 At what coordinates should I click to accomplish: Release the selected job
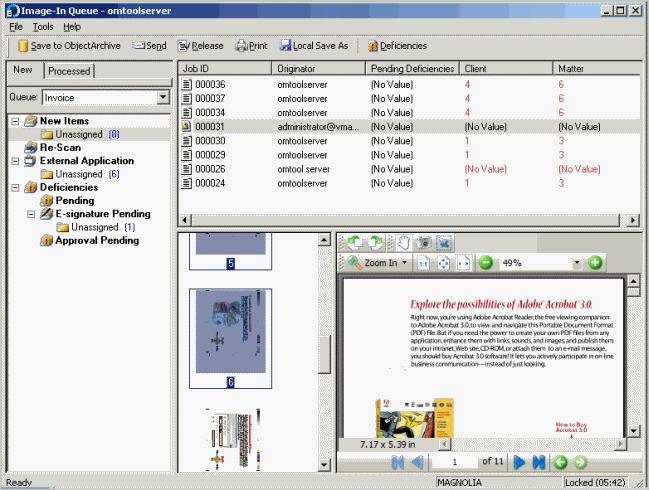(201, 46)
